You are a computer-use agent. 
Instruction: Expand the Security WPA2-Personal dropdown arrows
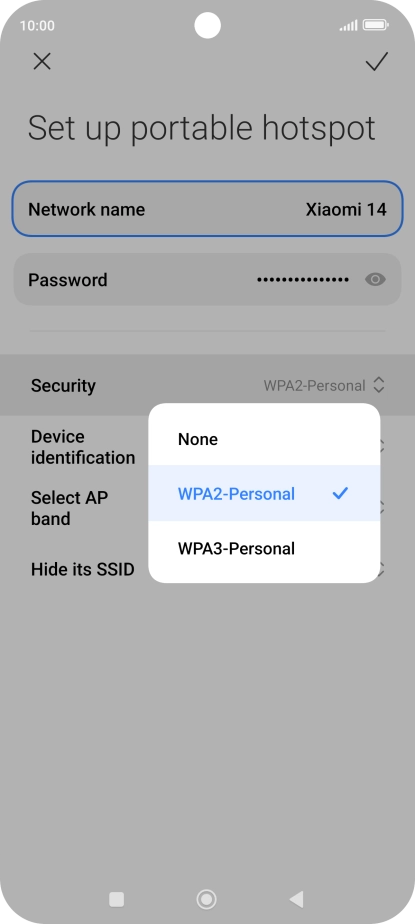tap(379, 385)
